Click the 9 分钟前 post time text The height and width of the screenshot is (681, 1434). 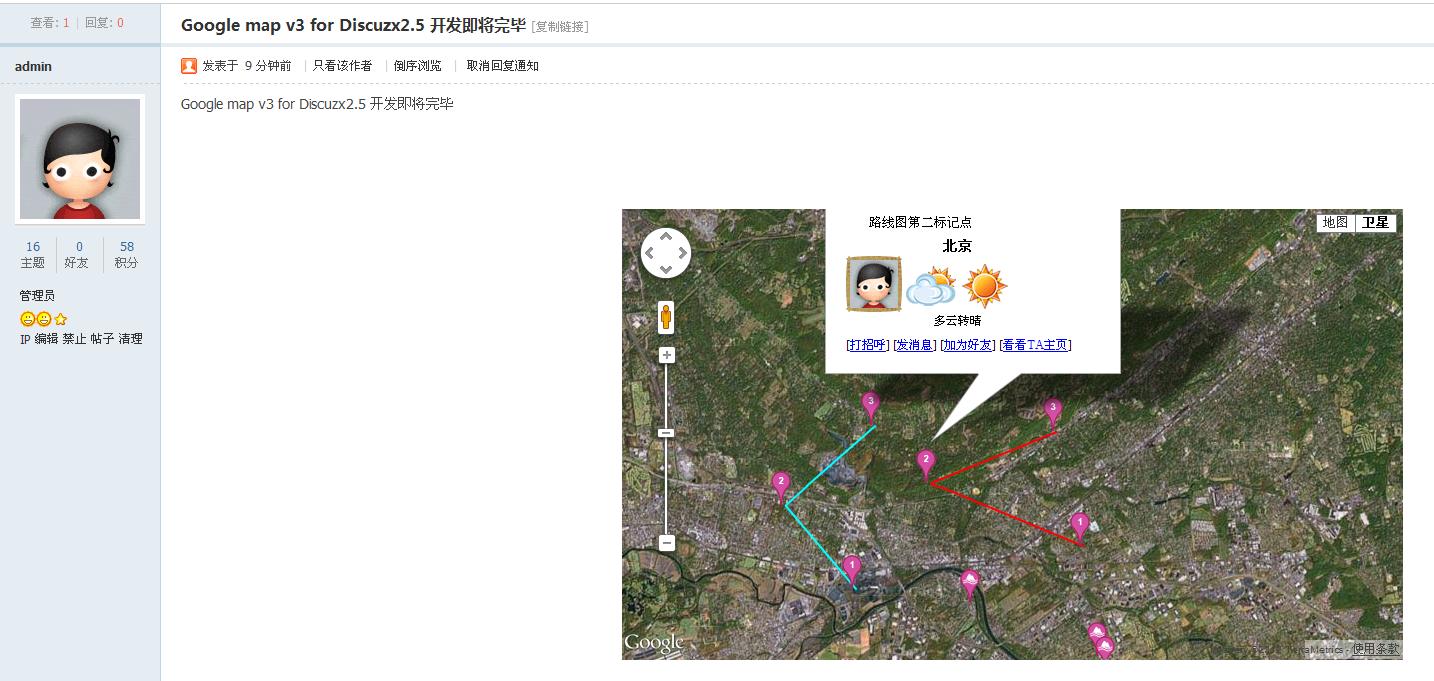click(268, 66)
